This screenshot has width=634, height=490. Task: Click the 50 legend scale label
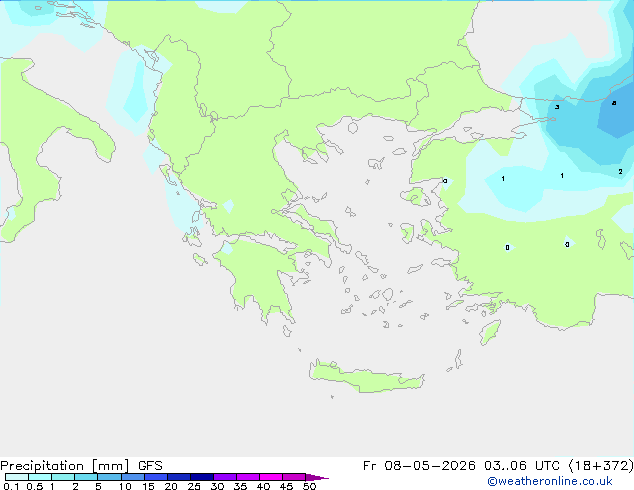pyautogui.click(x=309, y=486)
